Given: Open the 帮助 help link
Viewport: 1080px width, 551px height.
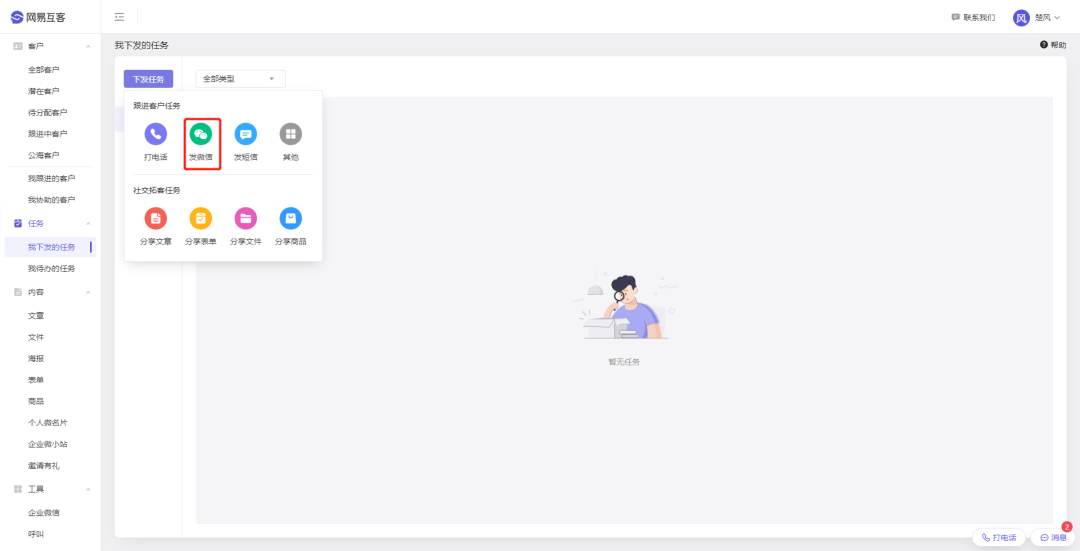Looking at the screenshot, I should click(1053, 45).
